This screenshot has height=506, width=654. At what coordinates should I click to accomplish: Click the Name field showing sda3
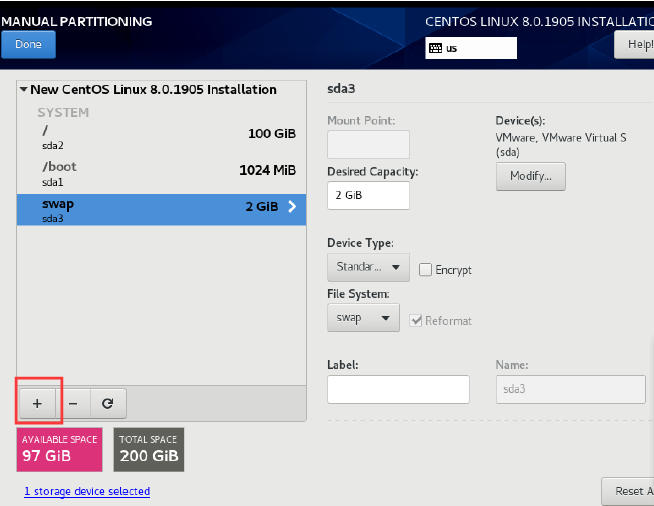click(x=571, y=389)
